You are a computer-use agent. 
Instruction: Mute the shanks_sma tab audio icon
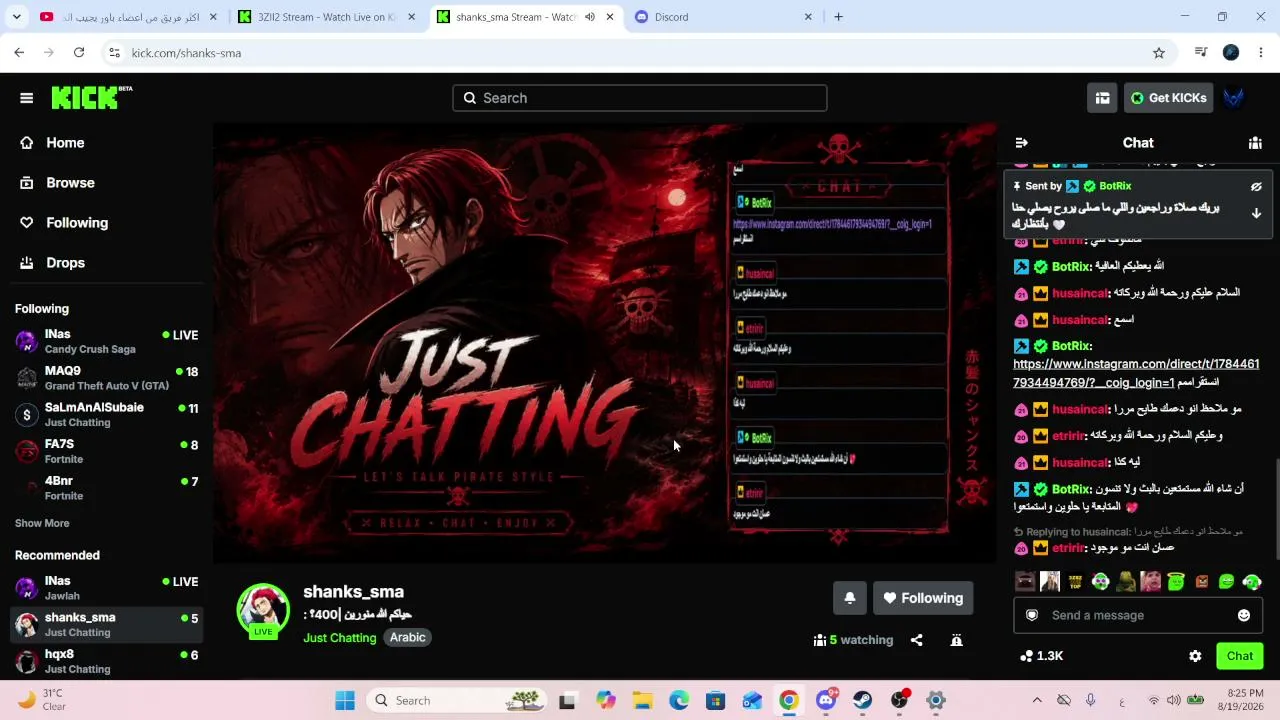click(x=590, y=17)
